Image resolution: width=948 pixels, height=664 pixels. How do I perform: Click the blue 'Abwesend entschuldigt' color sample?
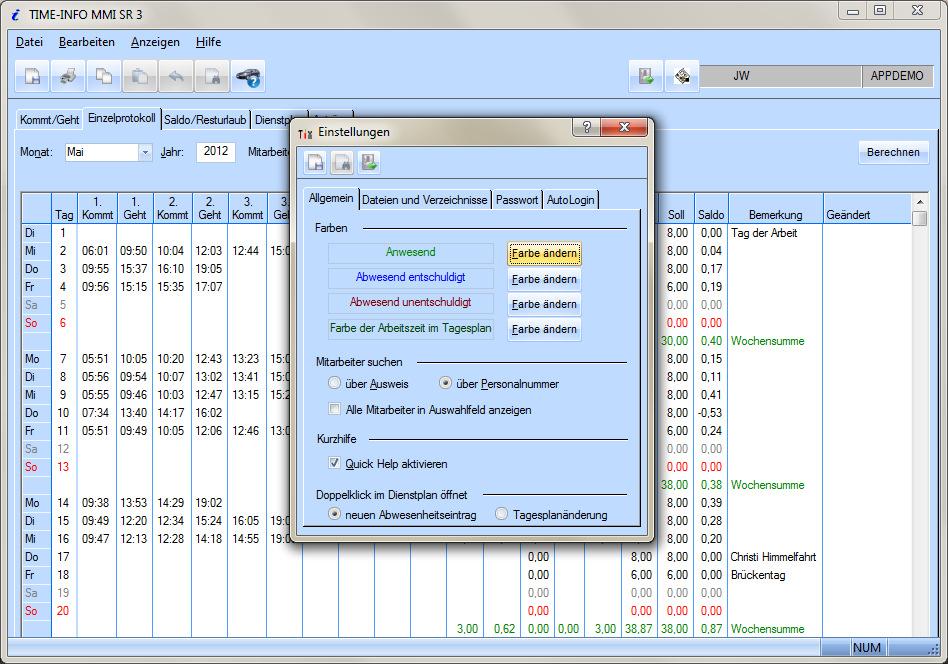(411, 278)
